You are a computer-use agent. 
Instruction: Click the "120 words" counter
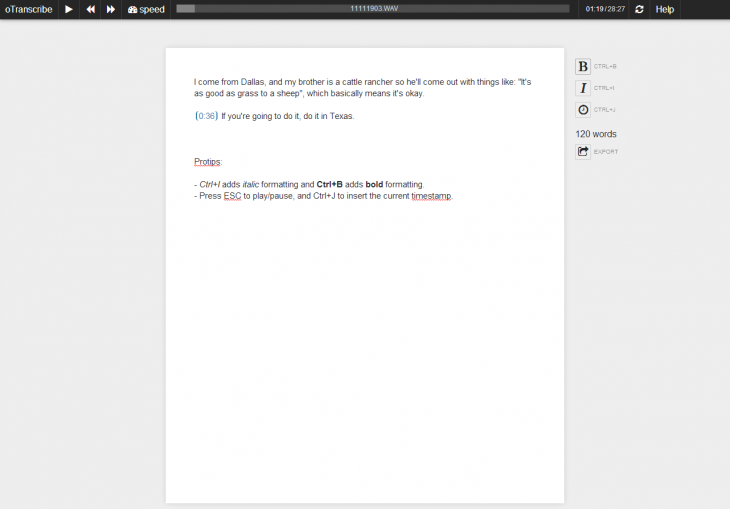(596, 134)
